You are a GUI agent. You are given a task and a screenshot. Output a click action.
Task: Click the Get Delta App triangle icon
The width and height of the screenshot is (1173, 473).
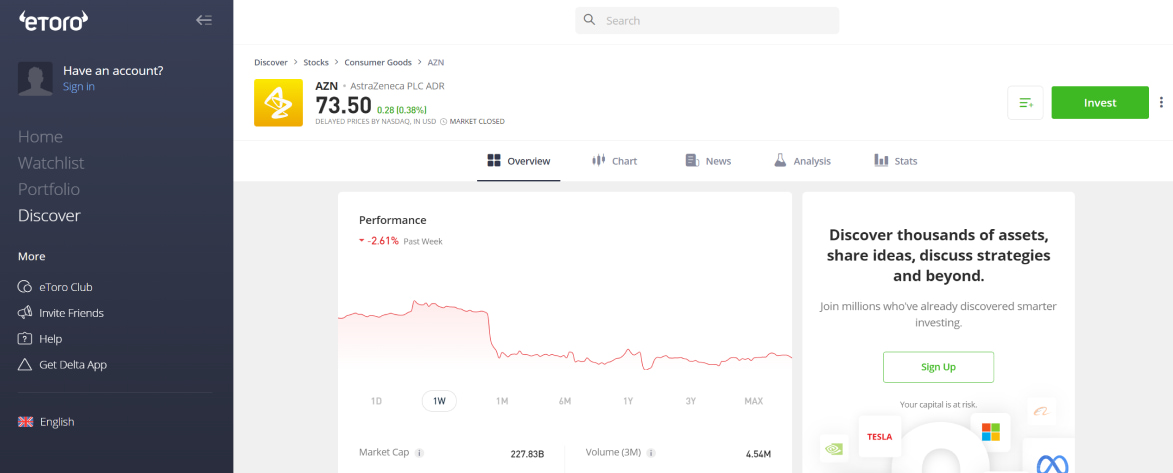tap(25, 364)
